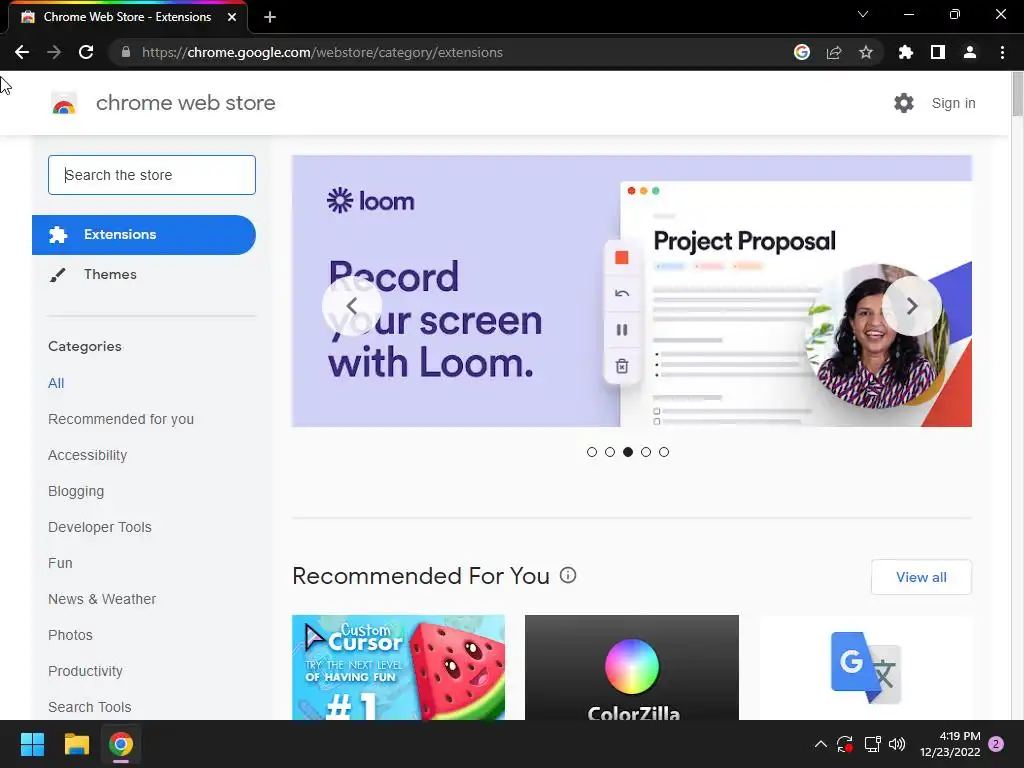Show hidden system tray icons

[821, 744]
